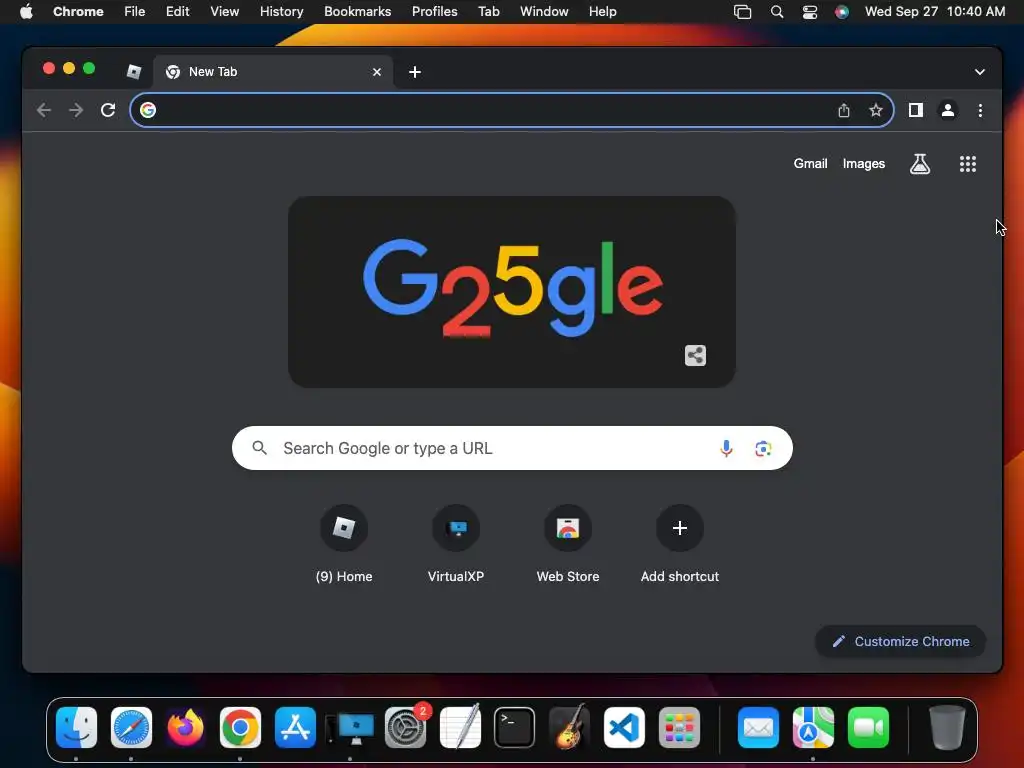Click Customize Chrome button

click(901, 641)
